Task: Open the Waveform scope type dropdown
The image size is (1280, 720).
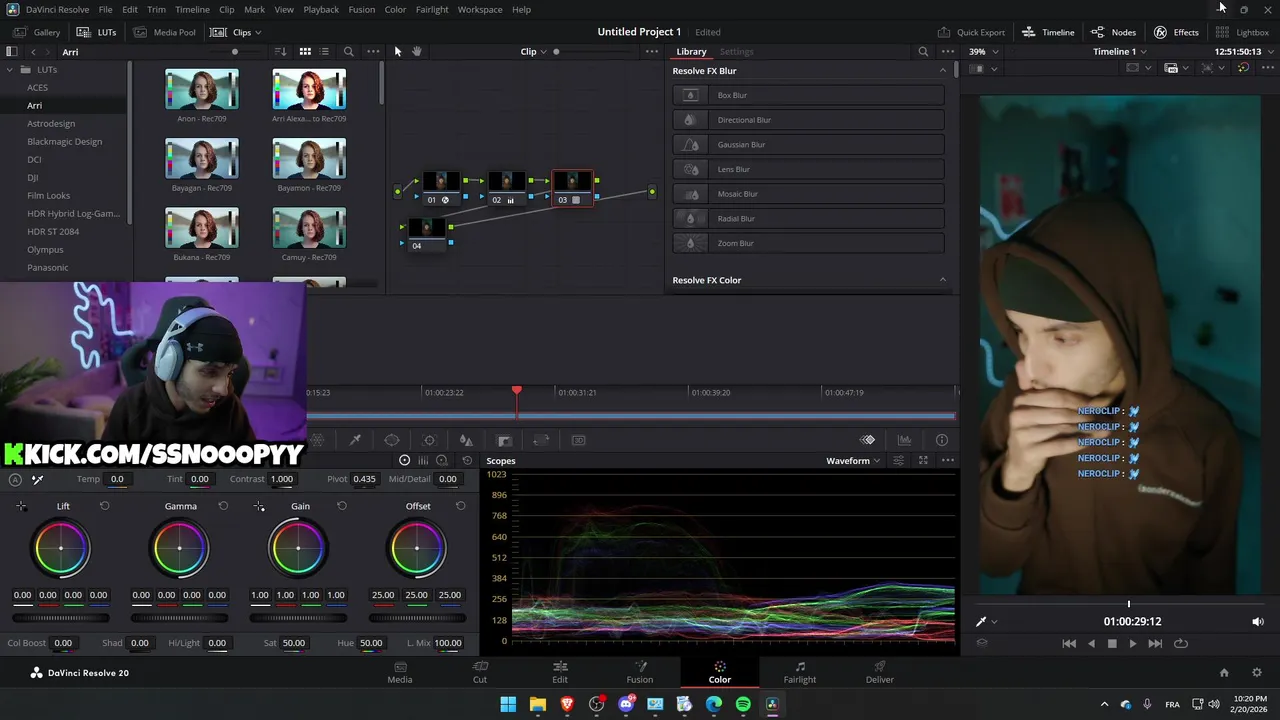Action: 853,461
